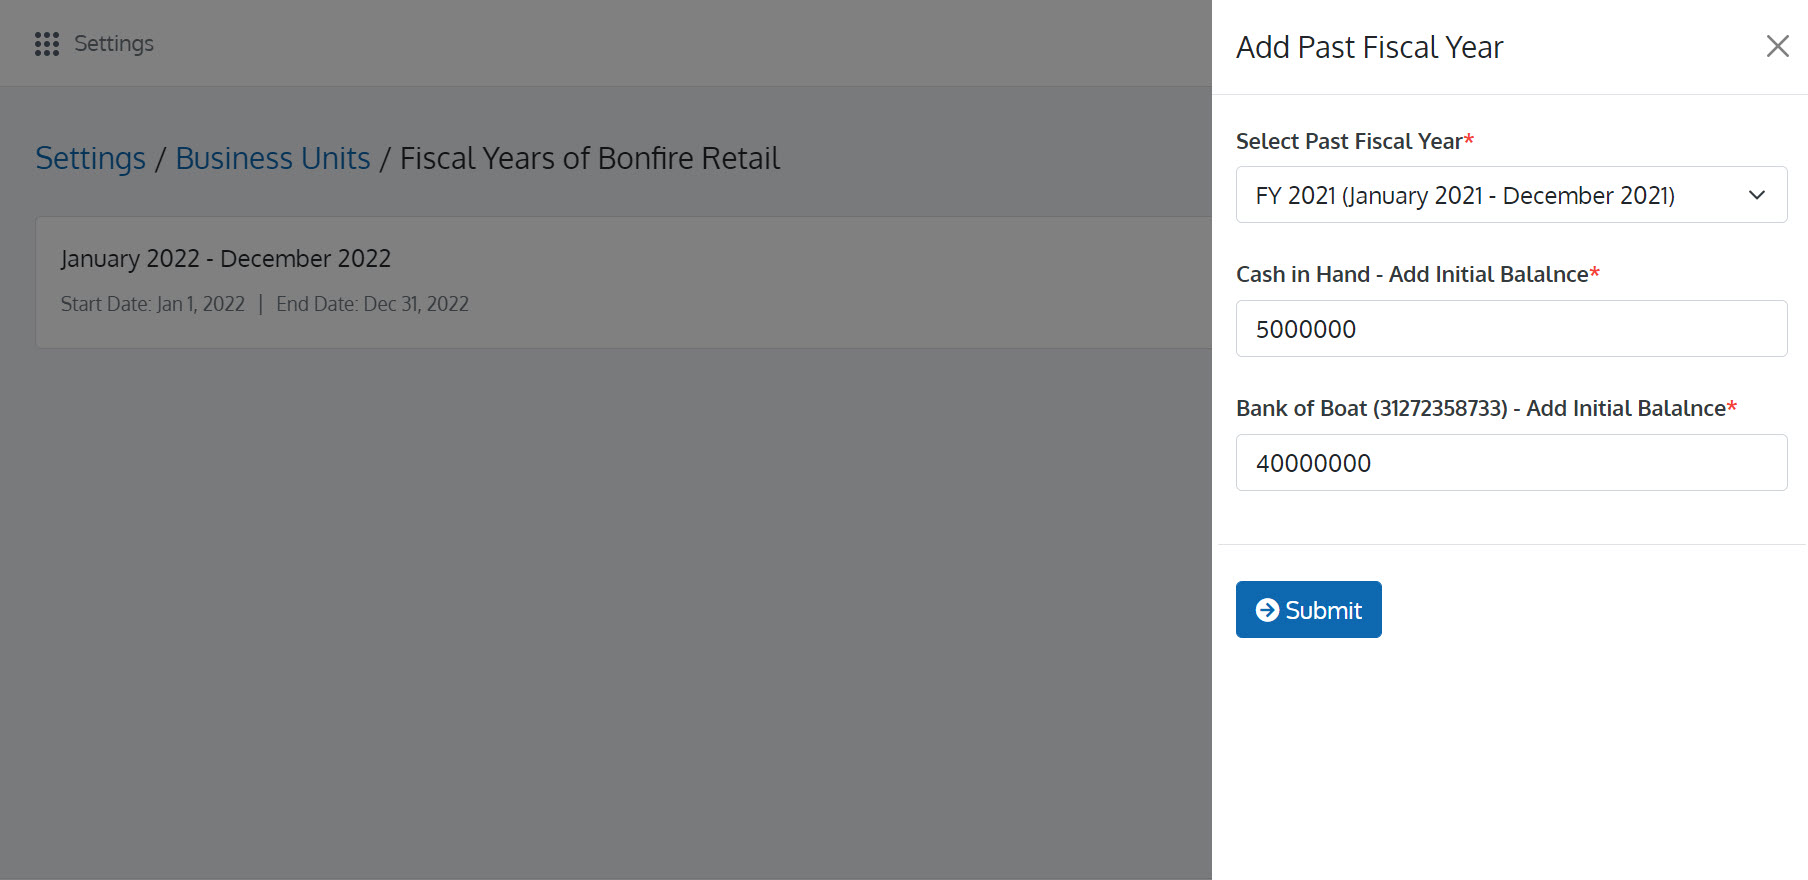Submit the past fiscal year form

pyautogui.click(x=1308, y=610)
